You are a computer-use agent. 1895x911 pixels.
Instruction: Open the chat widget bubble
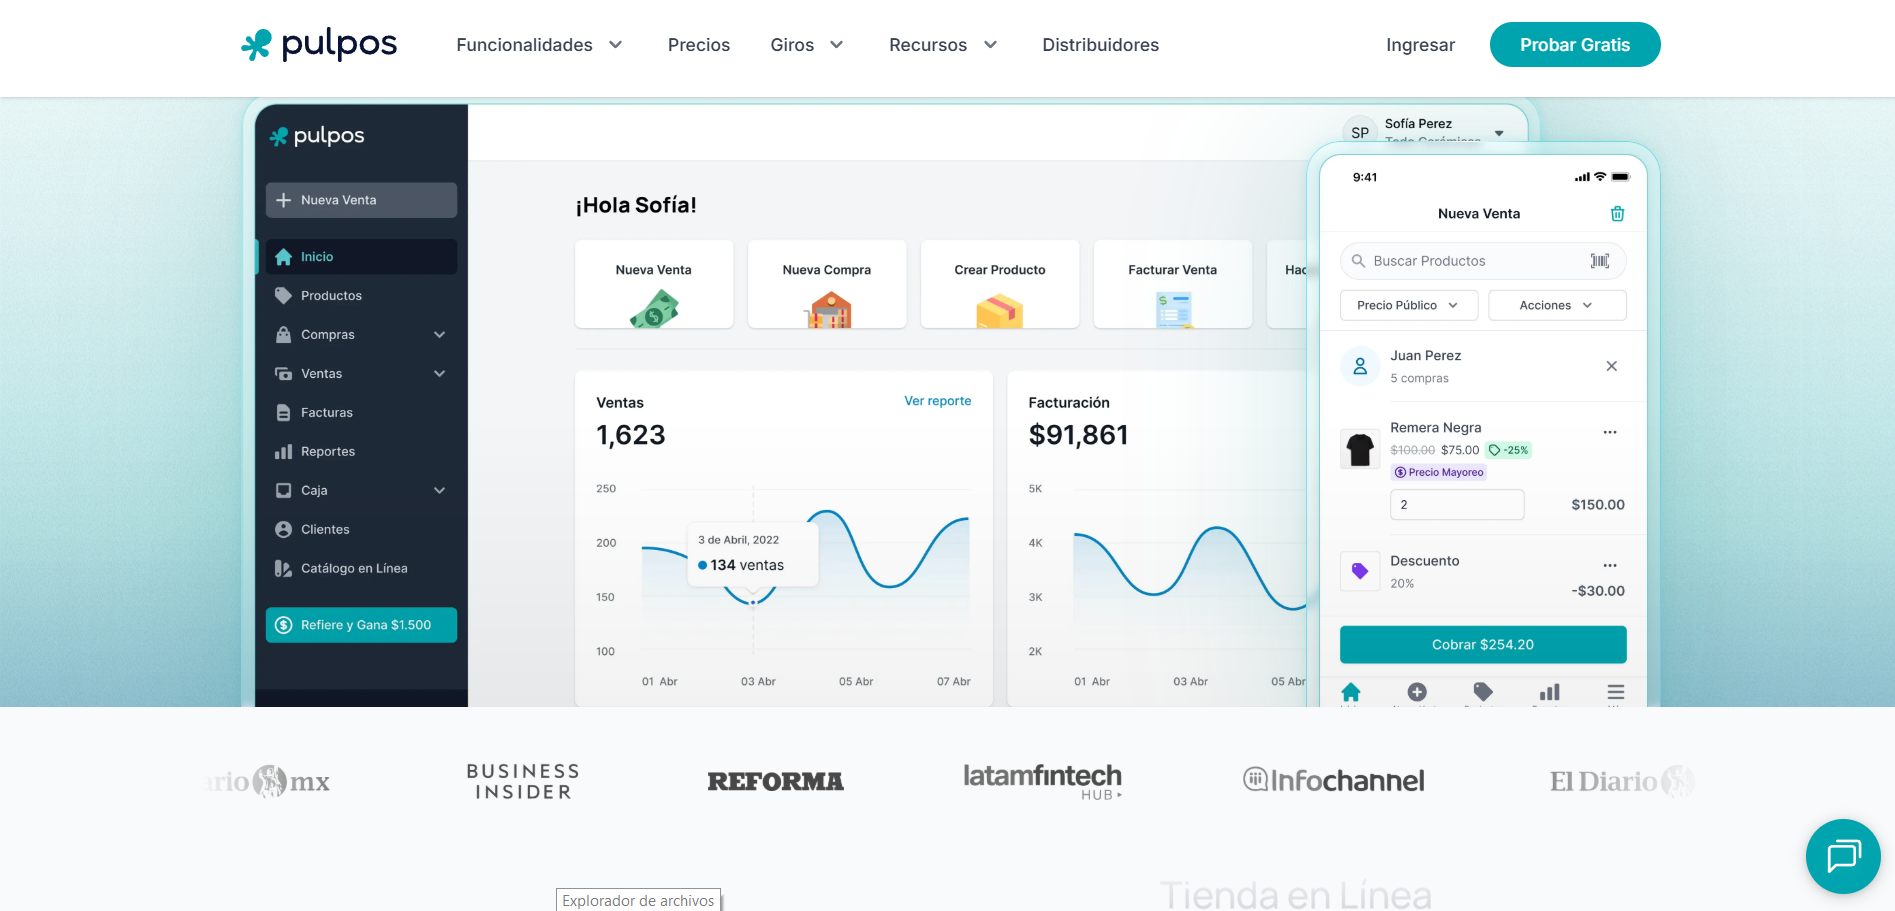pyautogui.click(x=1842, y=856)
